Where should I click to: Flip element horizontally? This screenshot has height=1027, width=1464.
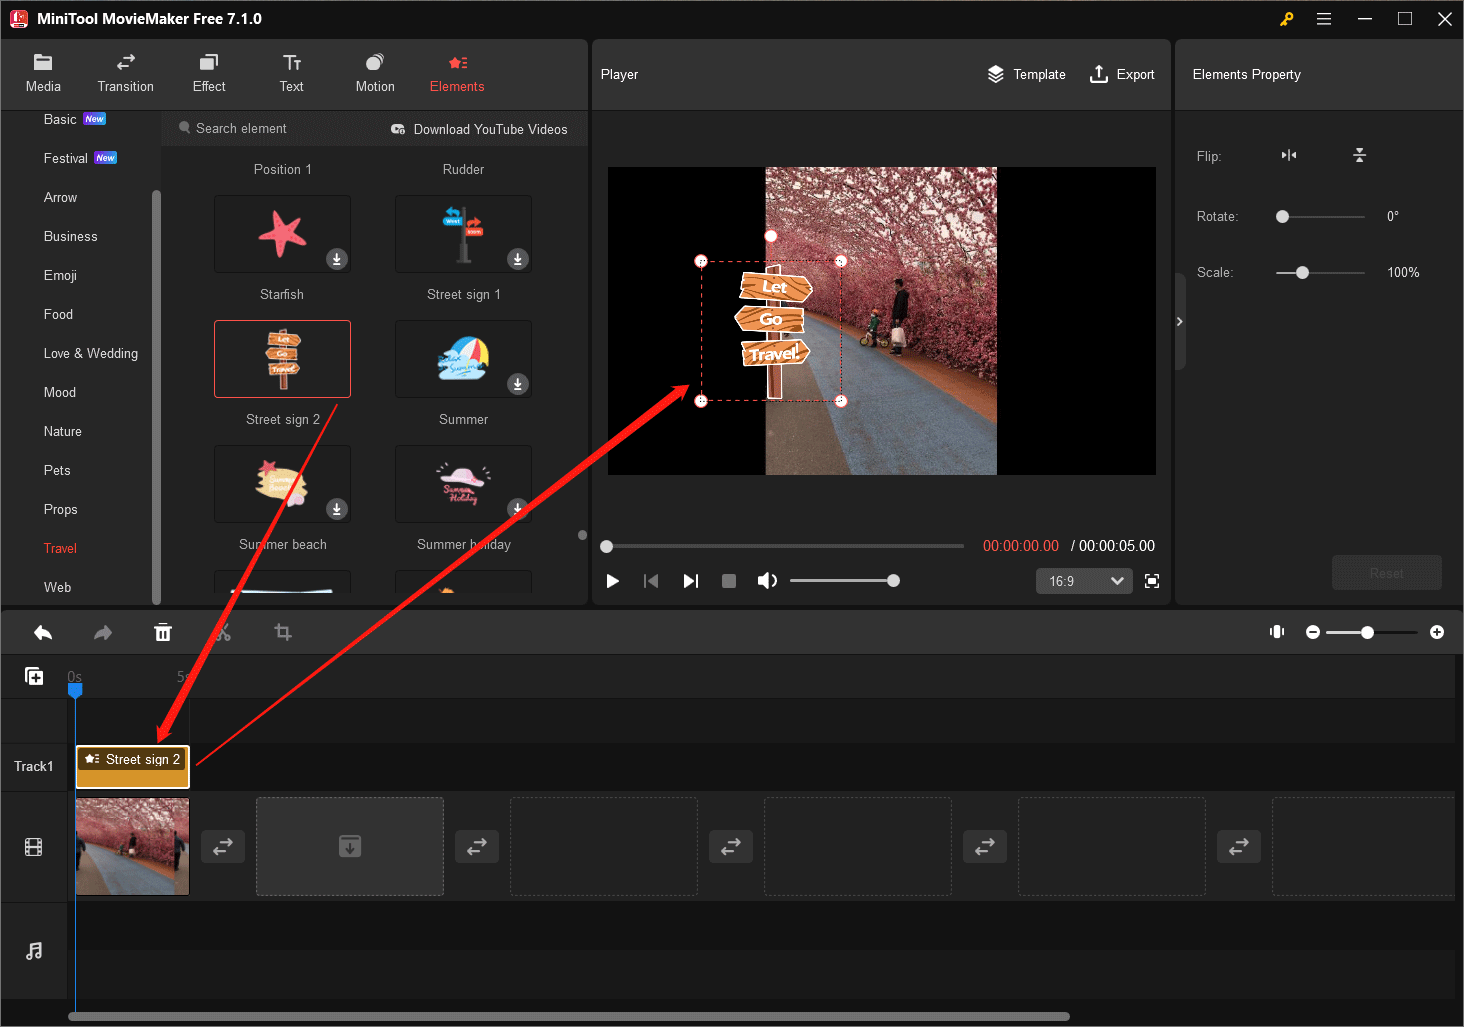1289,155
